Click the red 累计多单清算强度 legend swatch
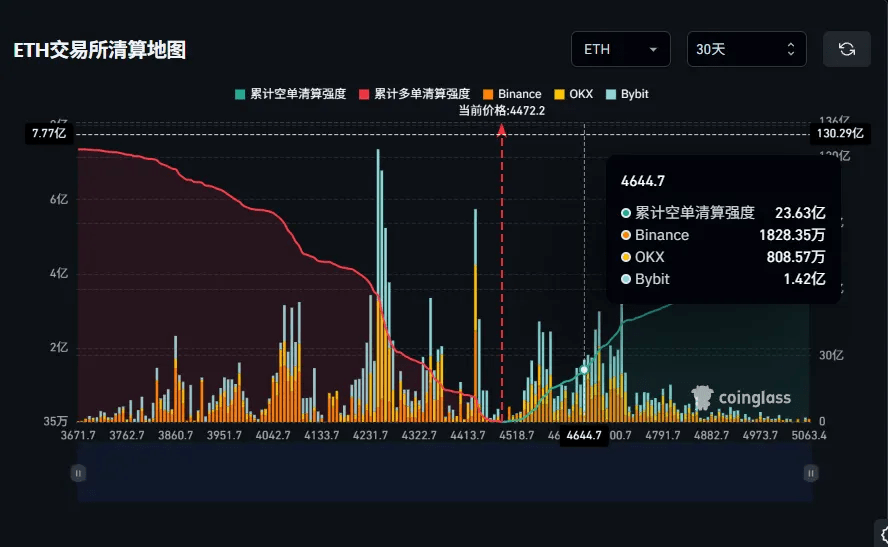Viewport: 888px width, 547px height. point(364,94)
